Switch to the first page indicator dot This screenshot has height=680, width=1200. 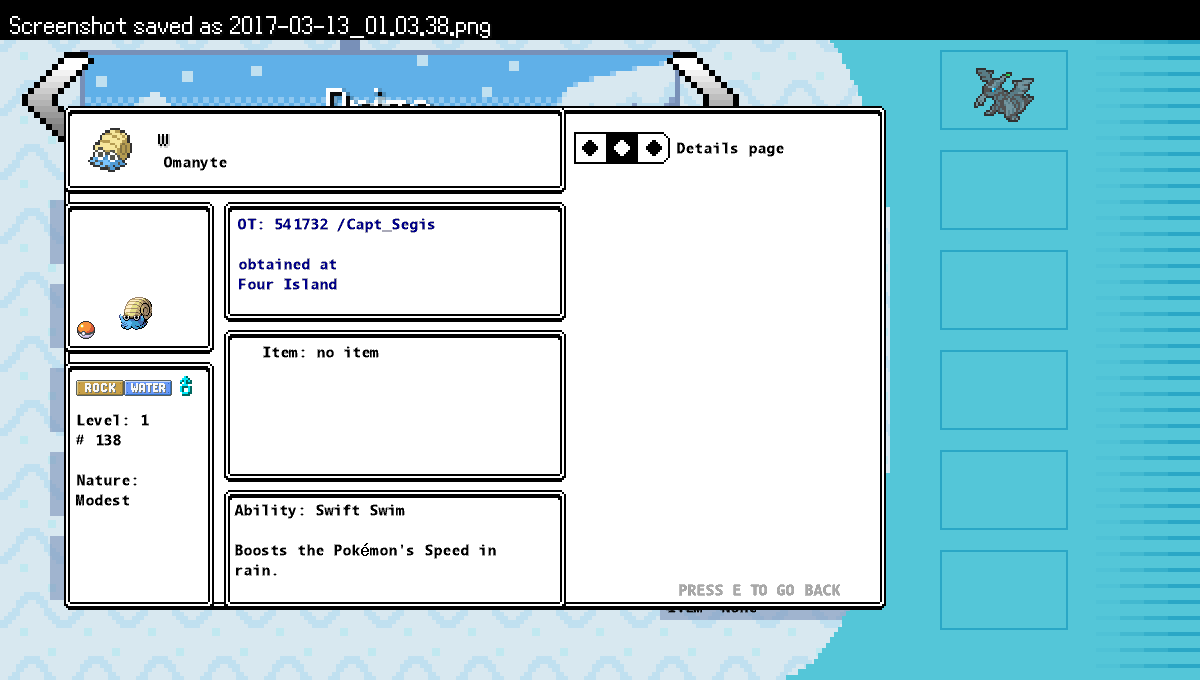click(x=591, y=148)
